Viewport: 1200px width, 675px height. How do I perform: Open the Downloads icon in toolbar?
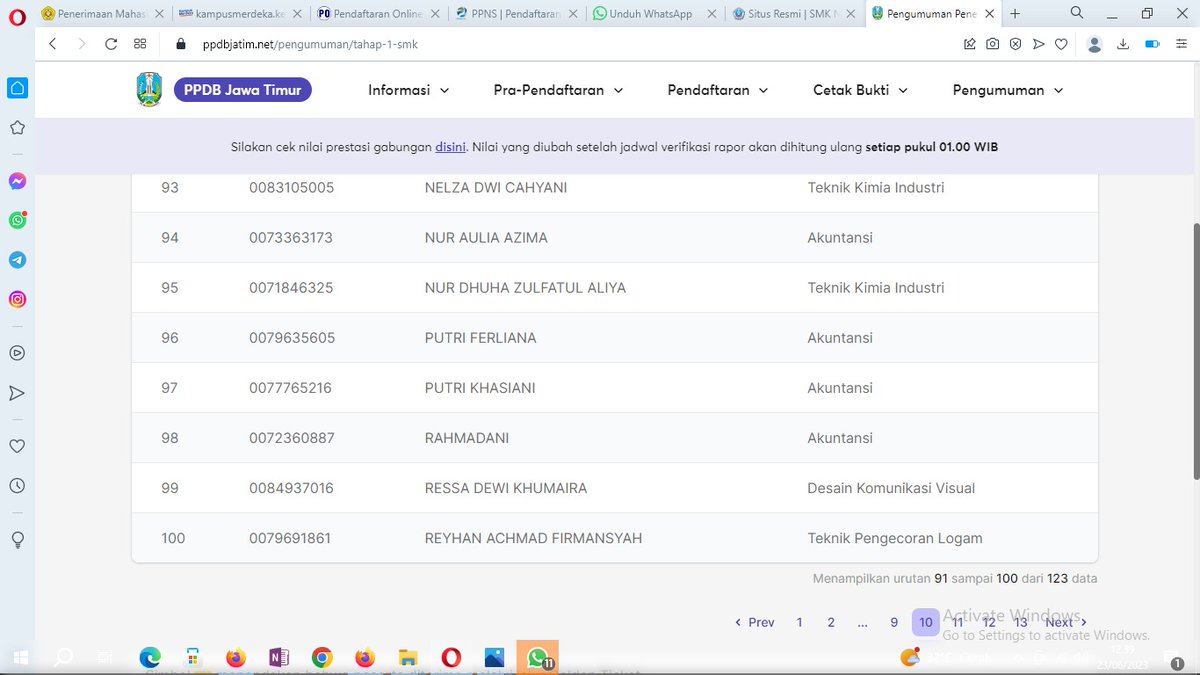1123,44
